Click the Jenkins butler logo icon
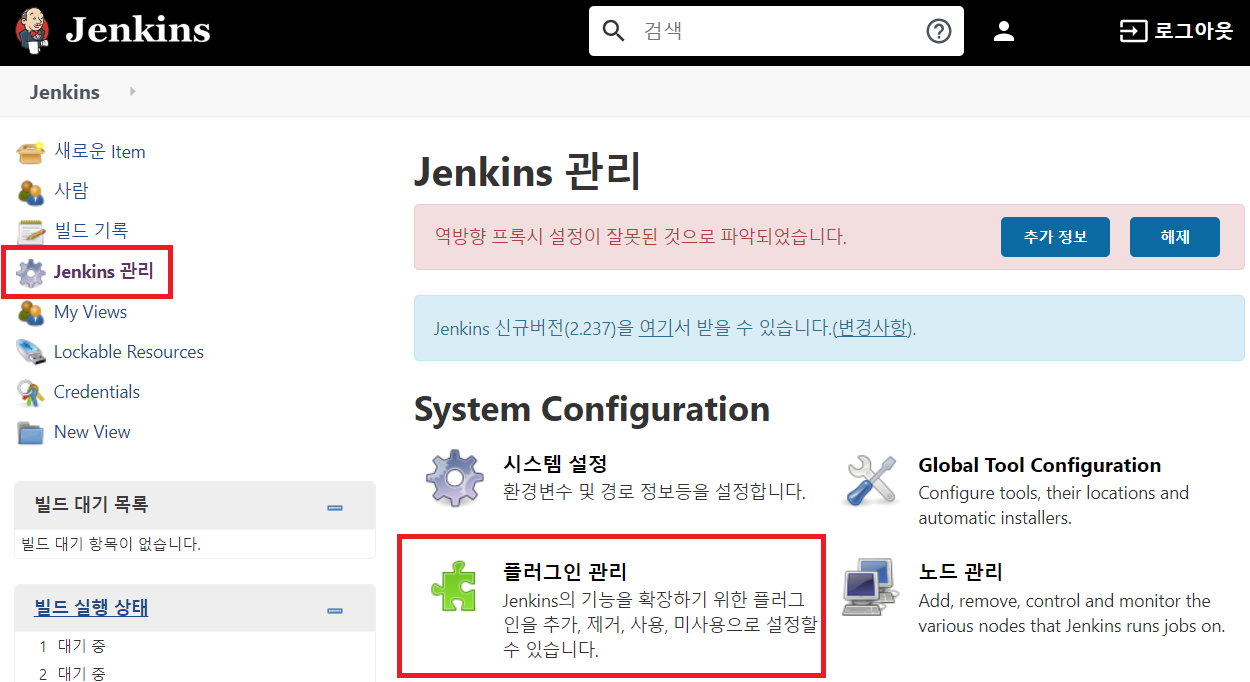 click(33, 30)
